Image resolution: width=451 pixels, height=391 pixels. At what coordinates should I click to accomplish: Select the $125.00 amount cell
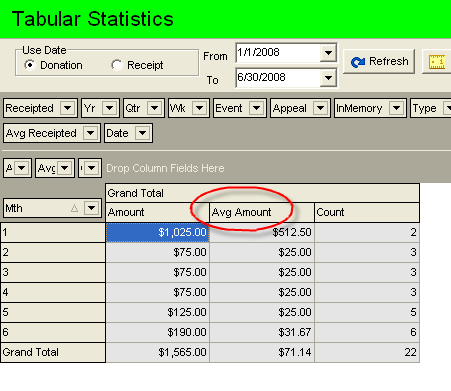click(157, 312)
